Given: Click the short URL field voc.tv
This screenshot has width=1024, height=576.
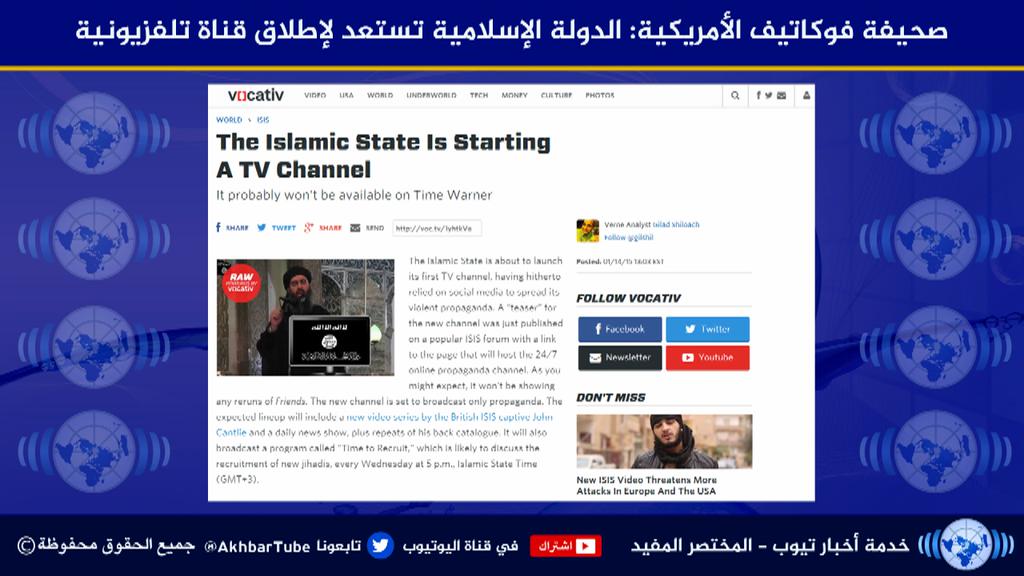Looking at the screenshot, I should tap(437, 228).
